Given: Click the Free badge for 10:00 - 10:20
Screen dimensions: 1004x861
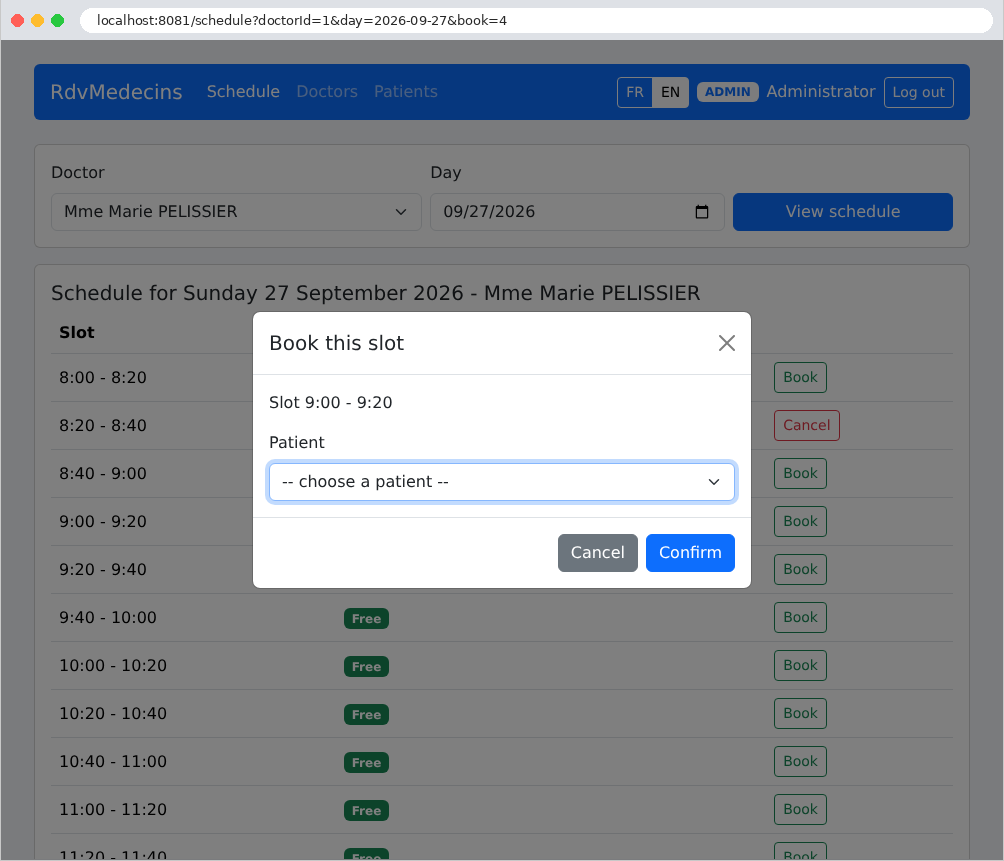Looking at the screenshot, I should [x=366, y=666].
